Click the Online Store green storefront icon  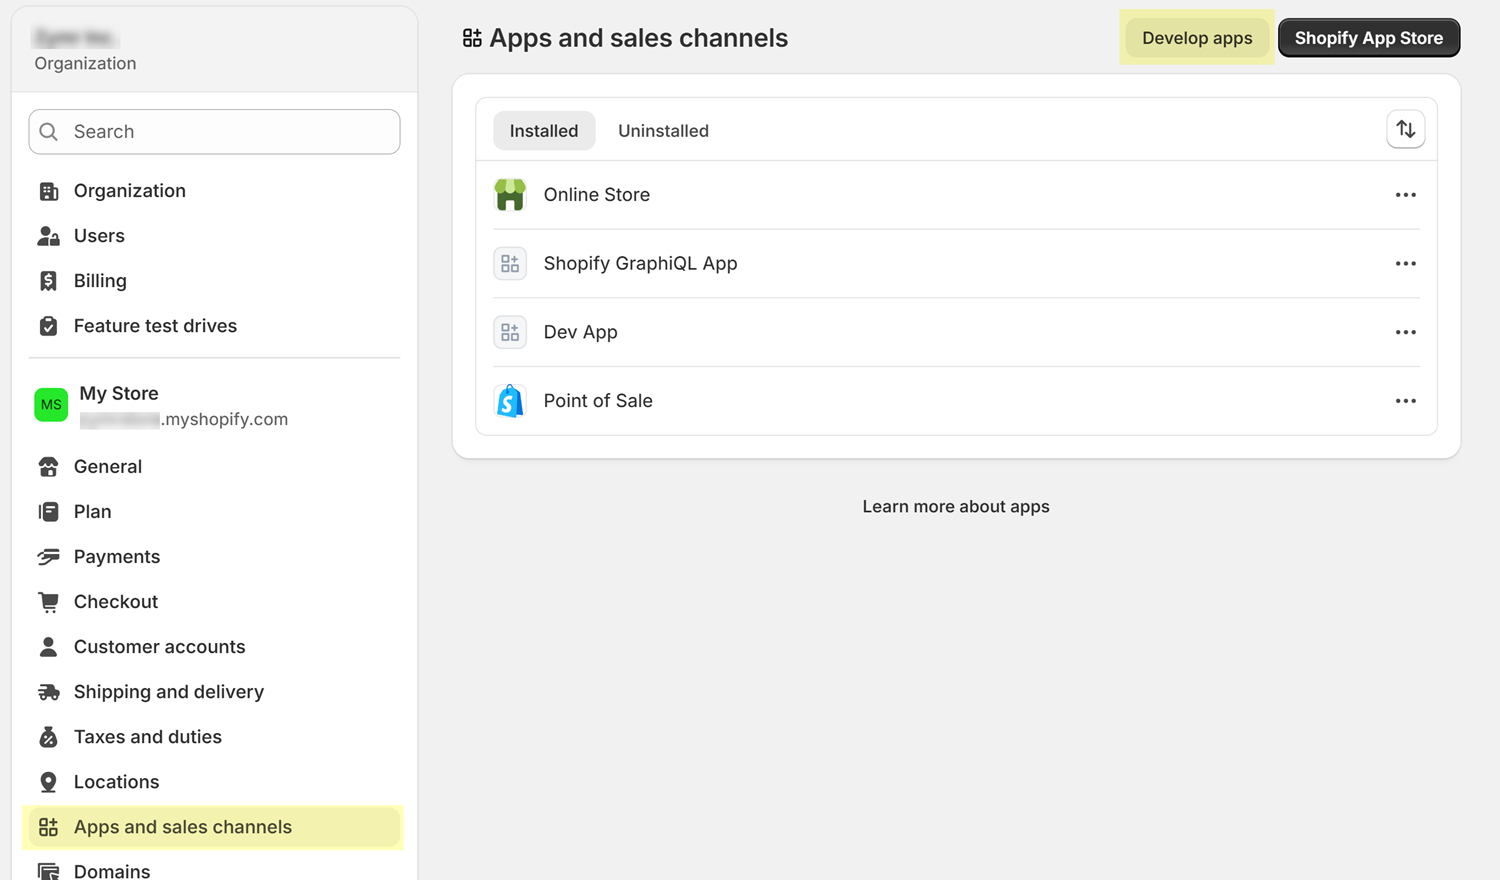pyautogui.click(x=510, y=195)
